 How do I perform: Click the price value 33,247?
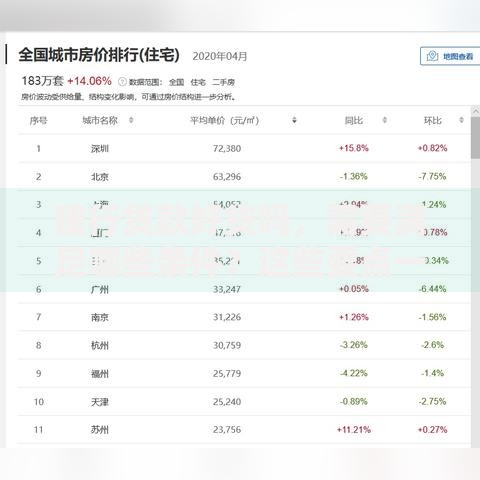tap(227, 289)
